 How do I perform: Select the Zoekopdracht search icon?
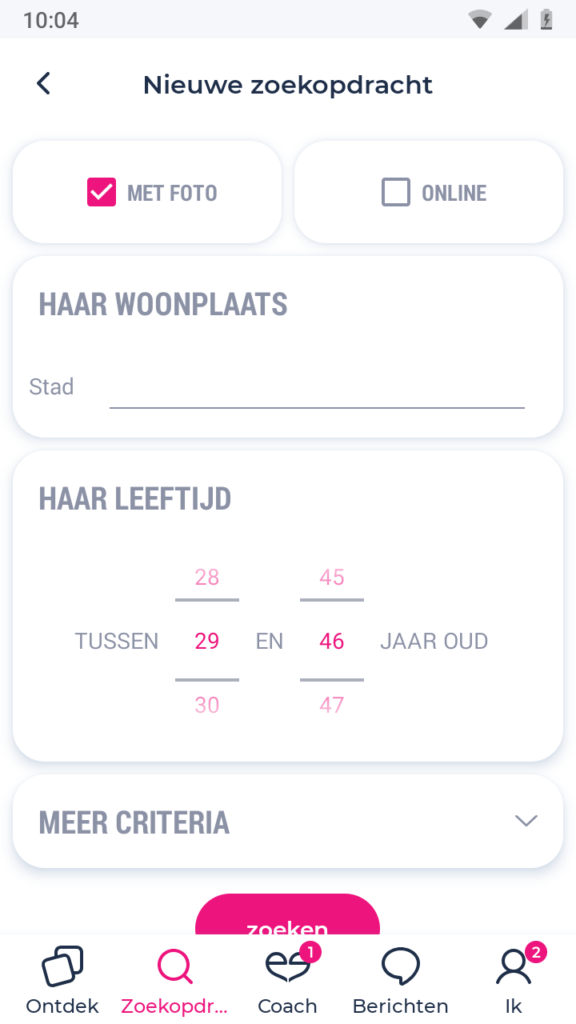click(174, 966)
